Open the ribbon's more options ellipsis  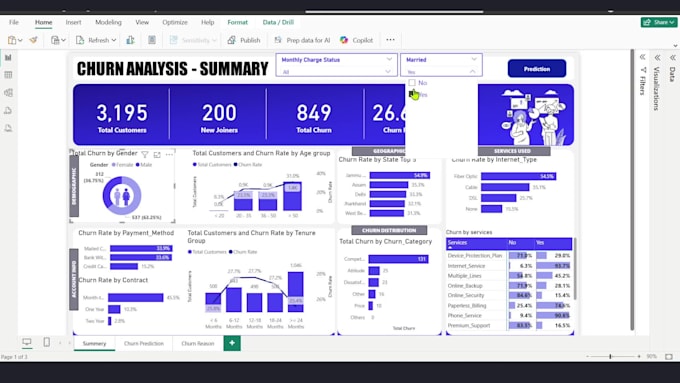pyautogui.click(x=390, y=39)
